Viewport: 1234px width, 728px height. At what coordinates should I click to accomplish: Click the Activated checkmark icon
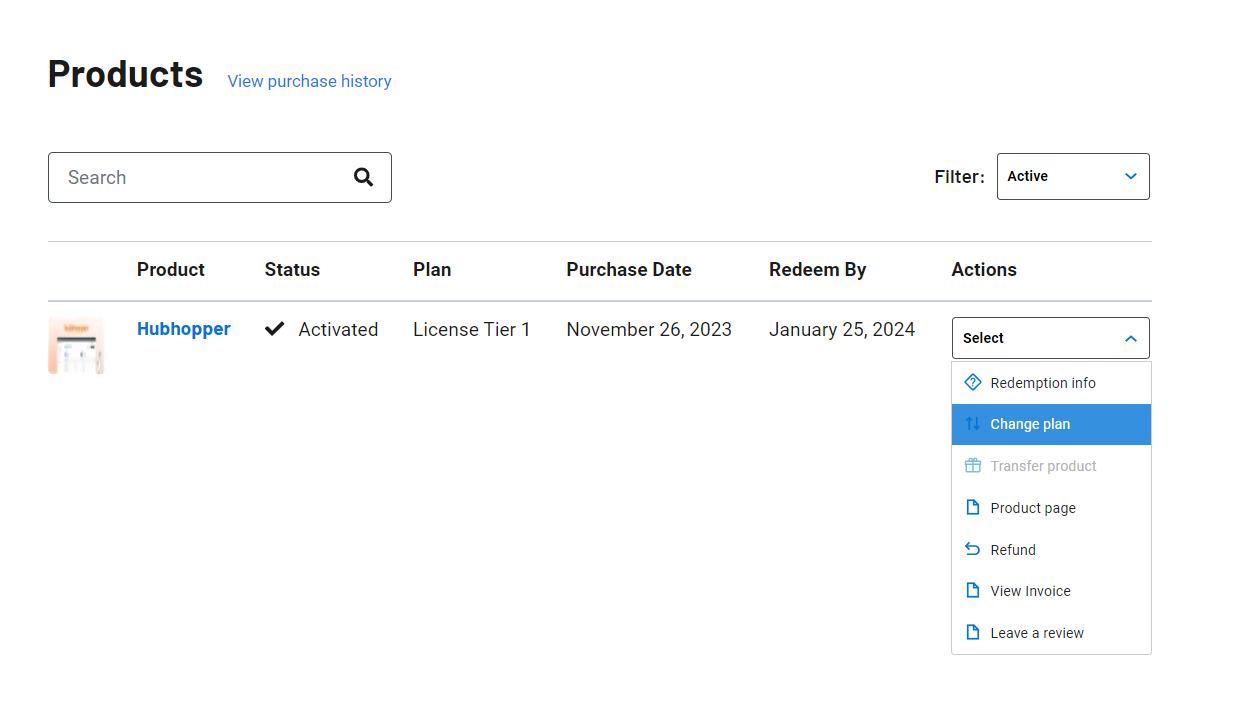pyautogui.click(x=274, y=329)
